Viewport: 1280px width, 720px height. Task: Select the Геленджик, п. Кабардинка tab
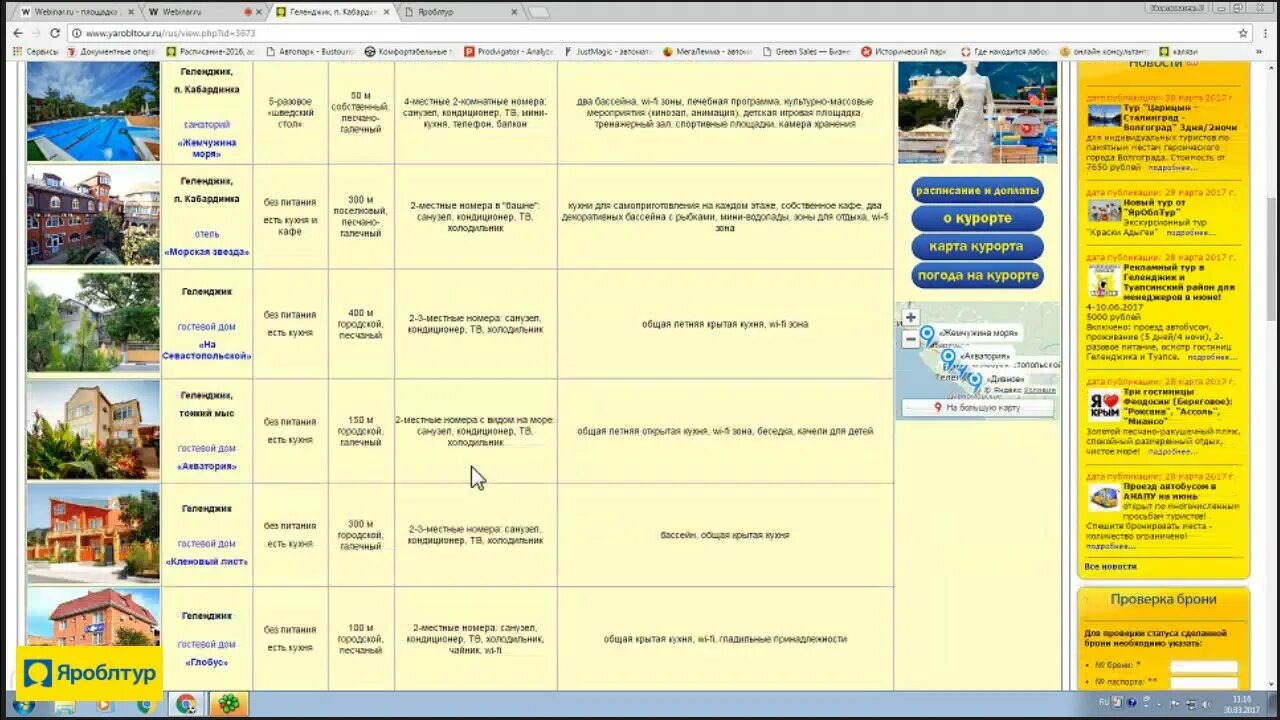[330, 12]
